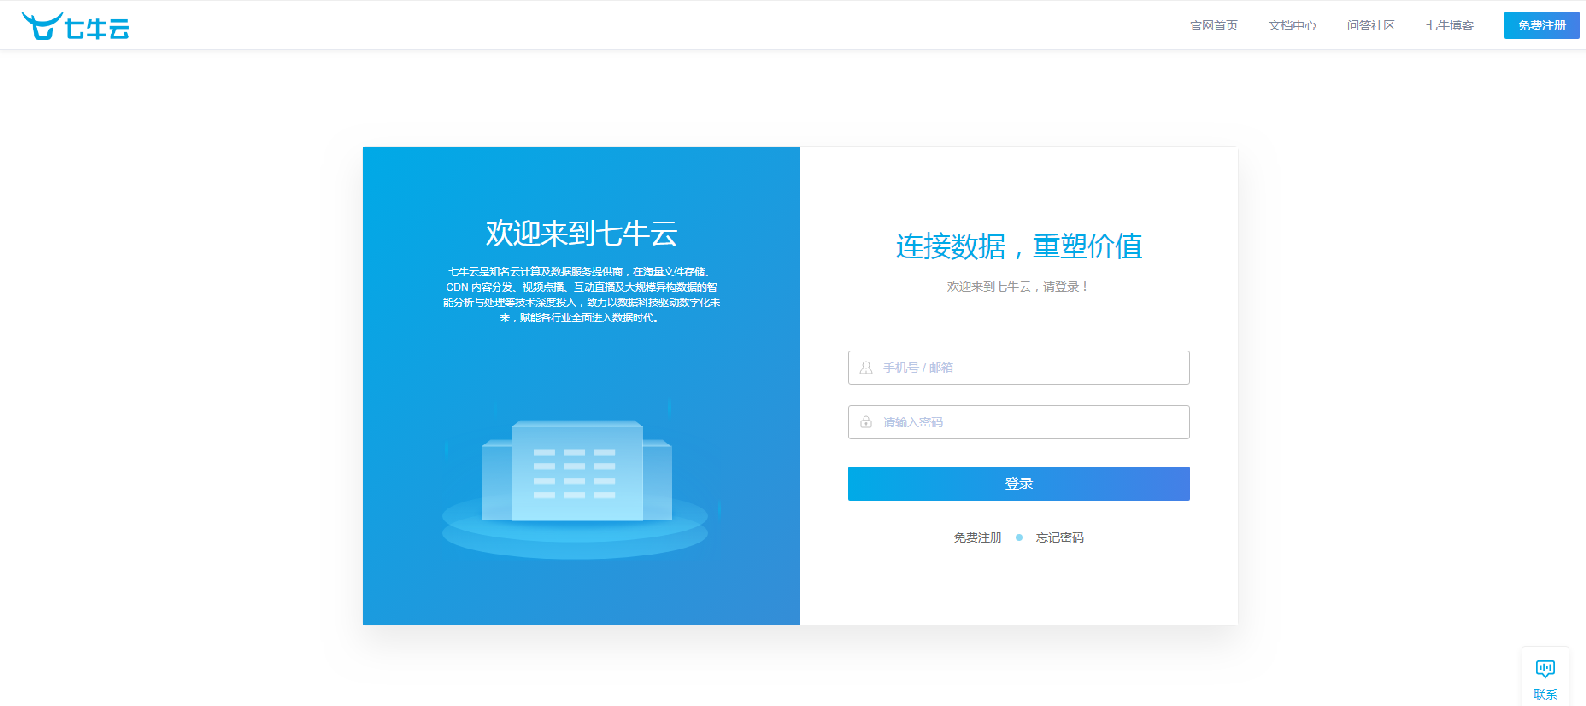Open the 联系 chat widget icon

click(x=1545, y=668)
